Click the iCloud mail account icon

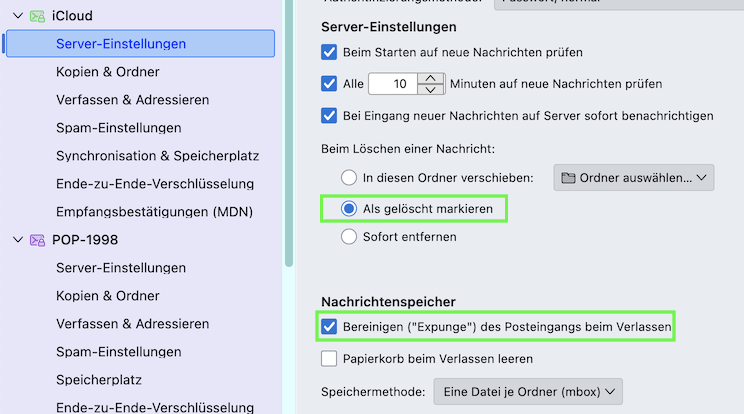[x=37, y=16]
